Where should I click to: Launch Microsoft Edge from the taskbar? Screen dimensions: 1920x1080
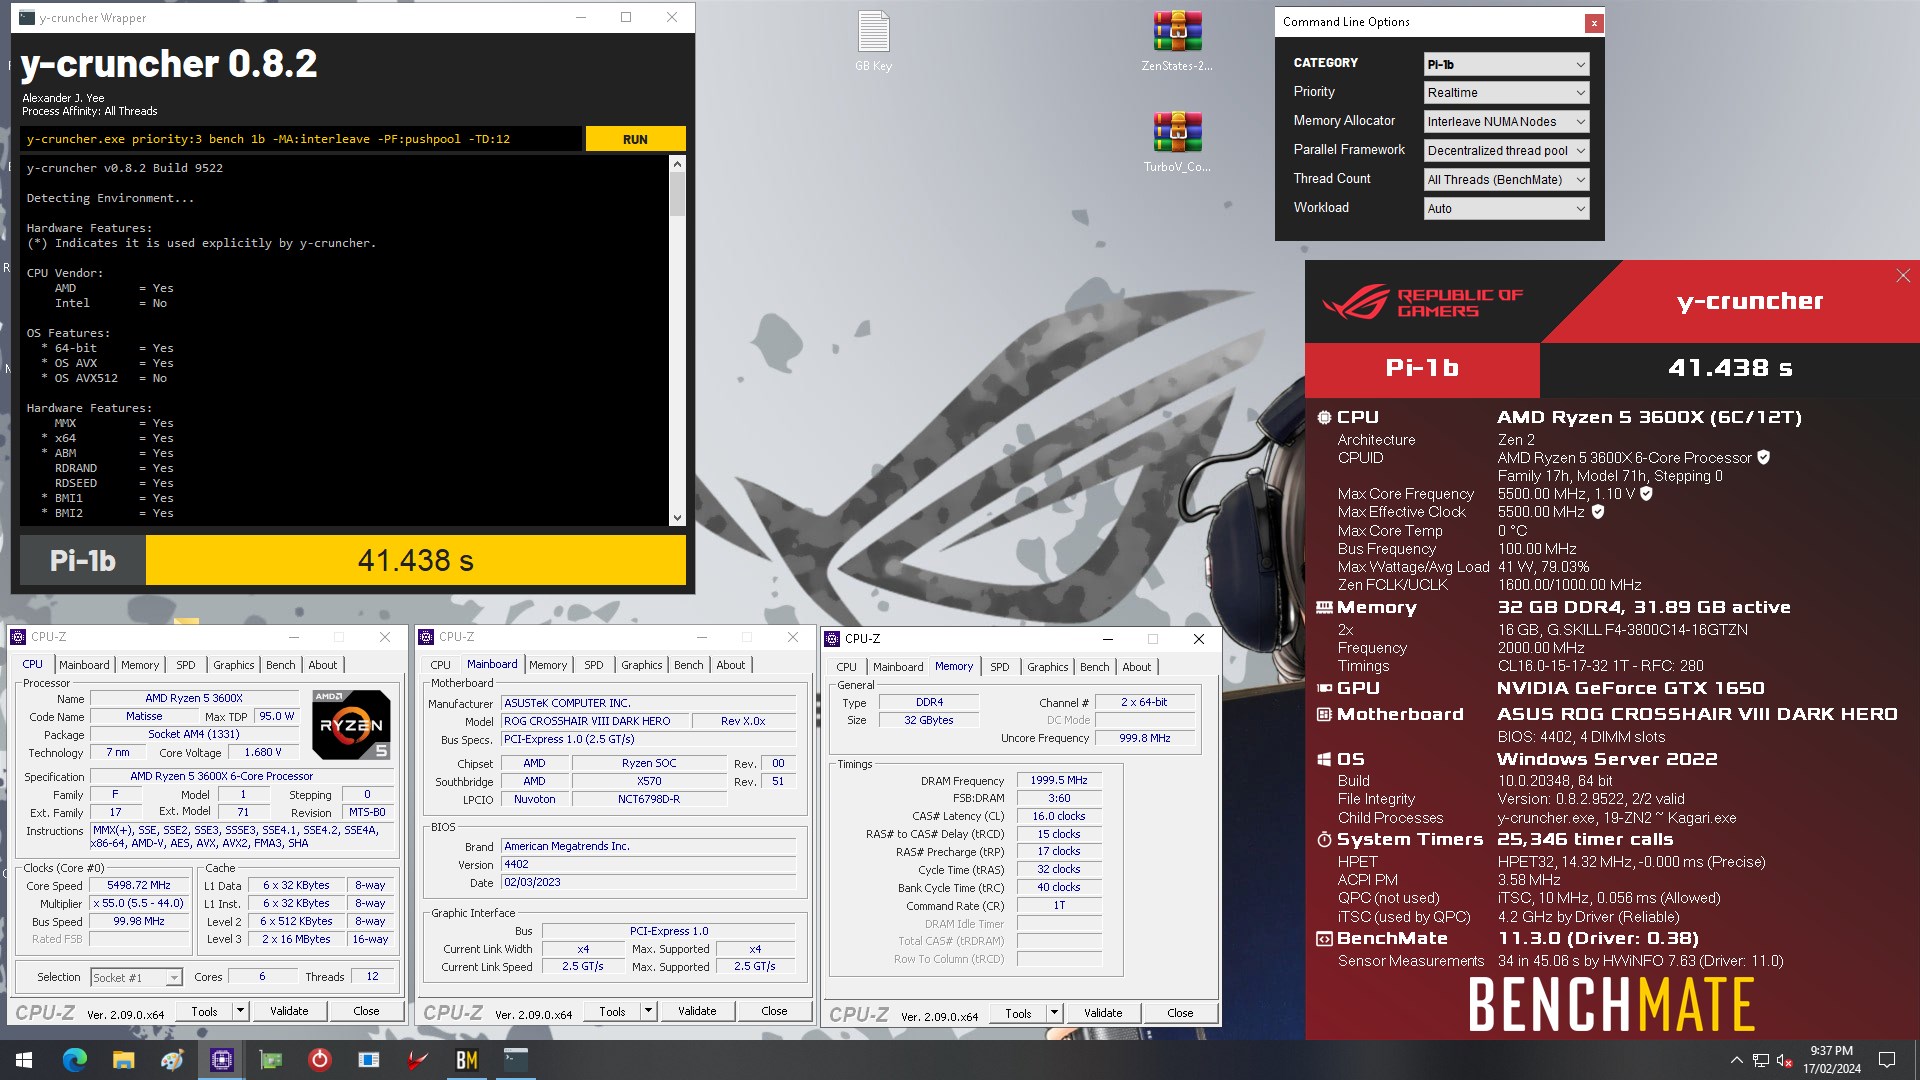(74, 1060)
